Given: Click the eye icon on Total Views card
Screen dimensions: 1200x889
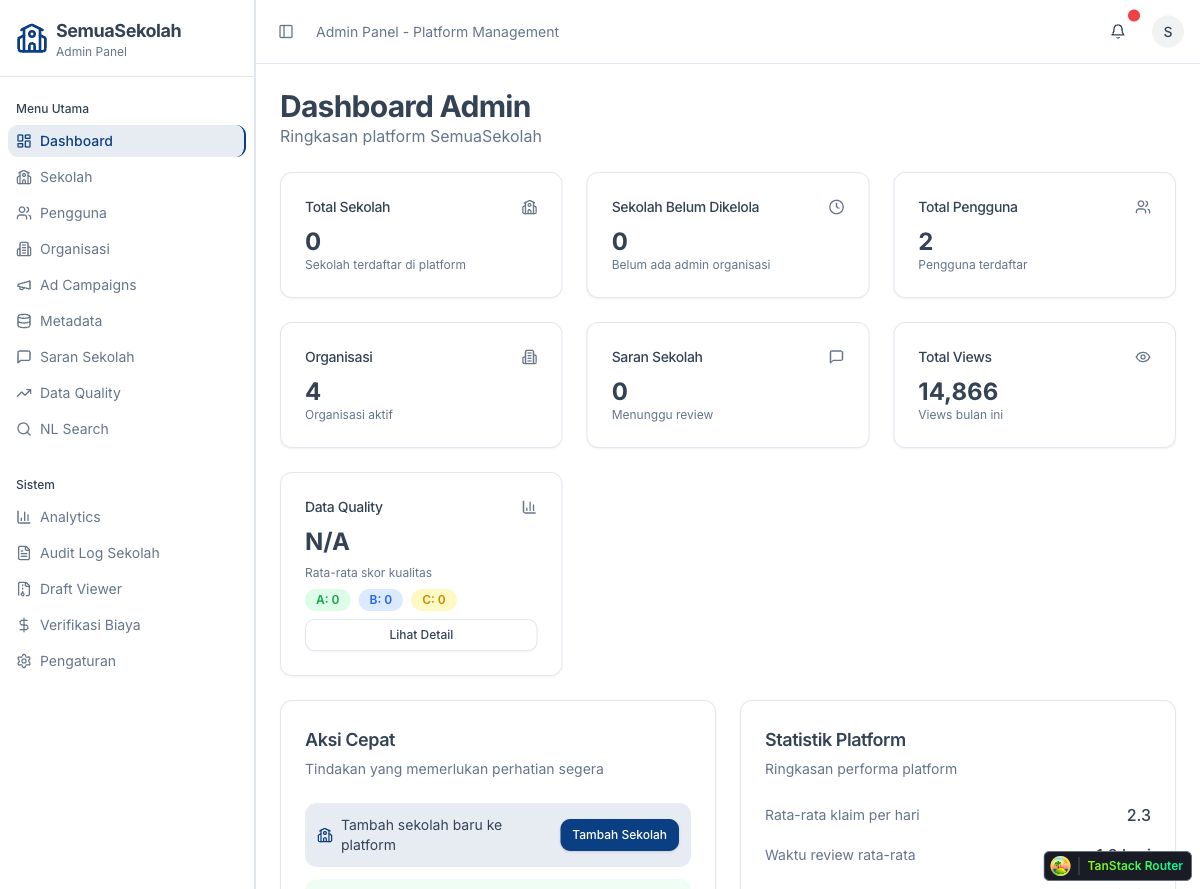Looking at the screenshot, I should pos(1143,357).
